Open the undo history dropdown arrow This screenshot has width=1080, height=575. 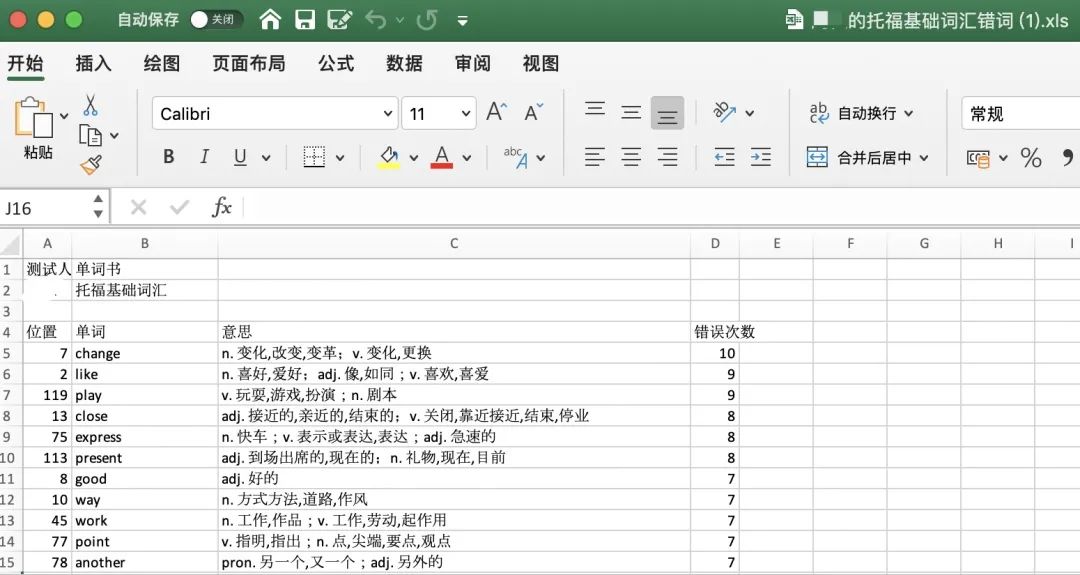point(400,20)
